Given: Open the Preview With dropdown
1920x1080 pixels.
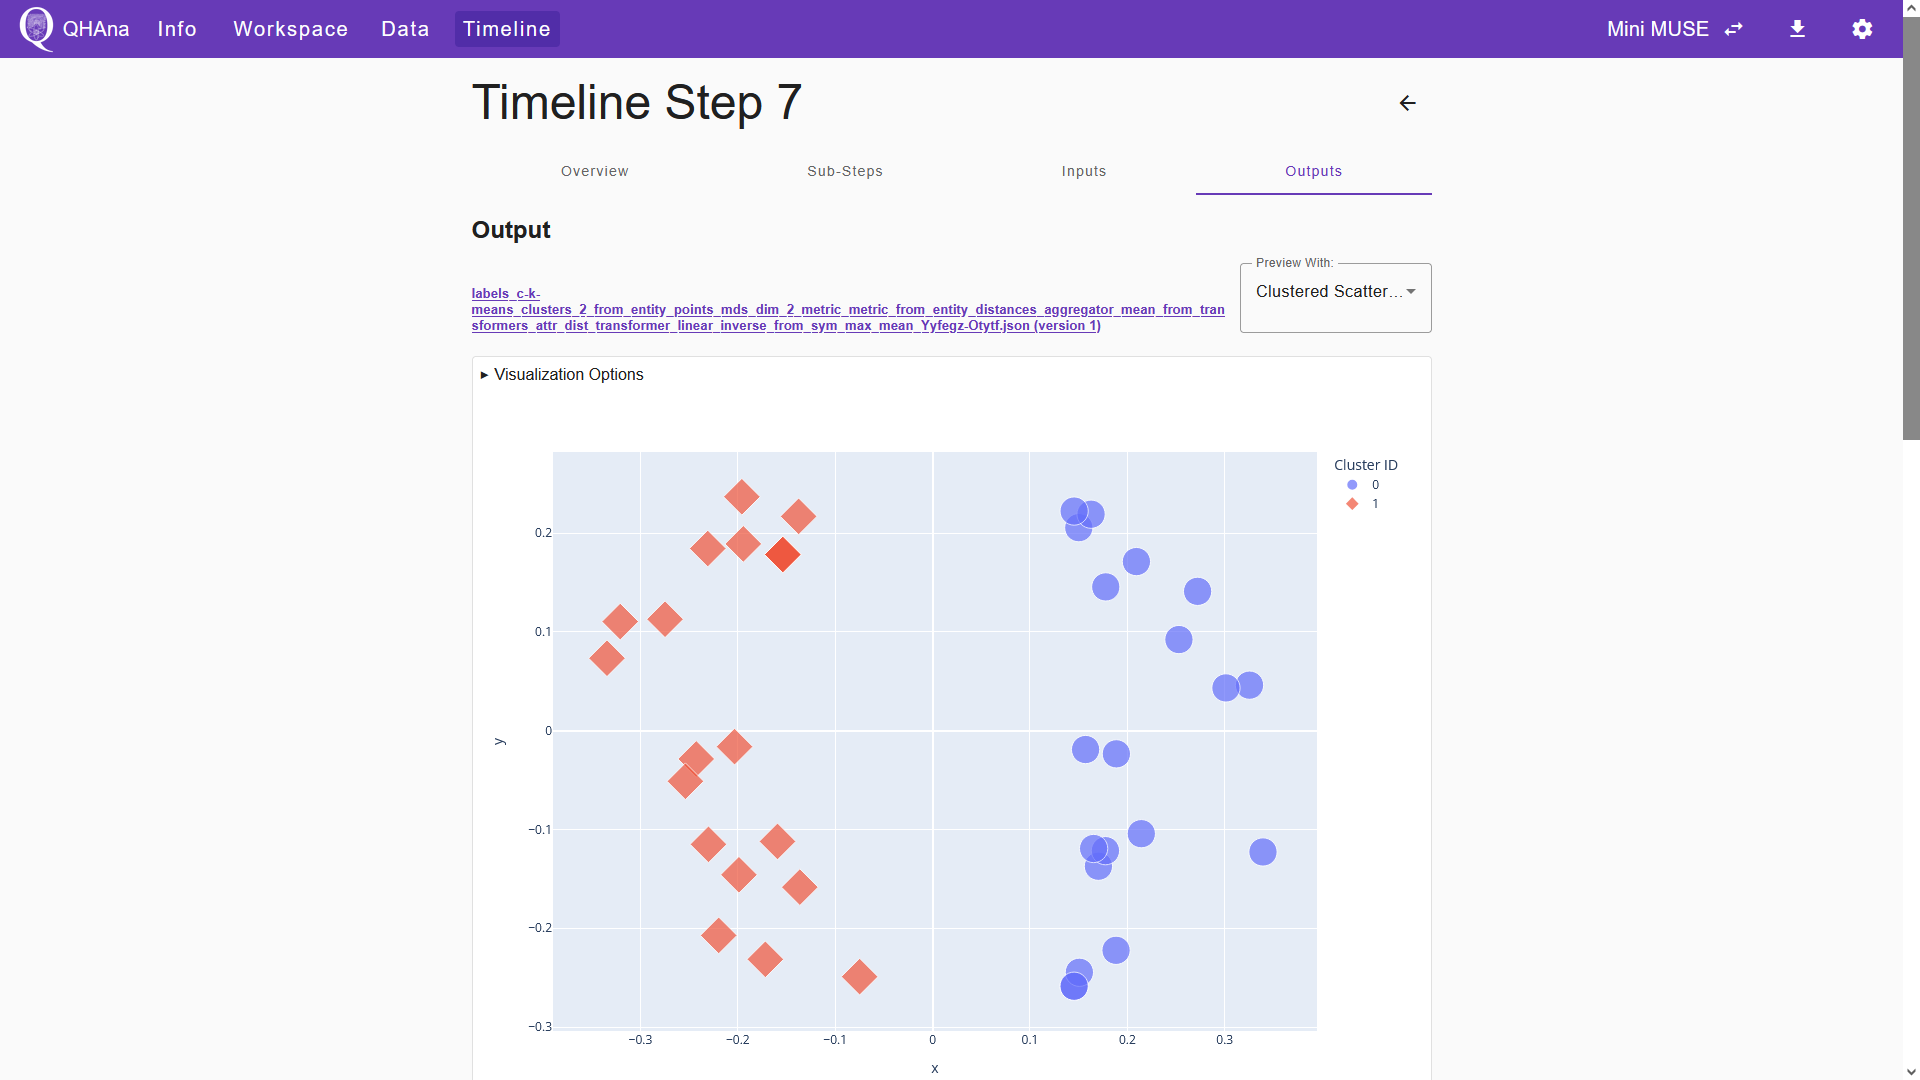Looking at the screenshot, I should click(1335, 298).
